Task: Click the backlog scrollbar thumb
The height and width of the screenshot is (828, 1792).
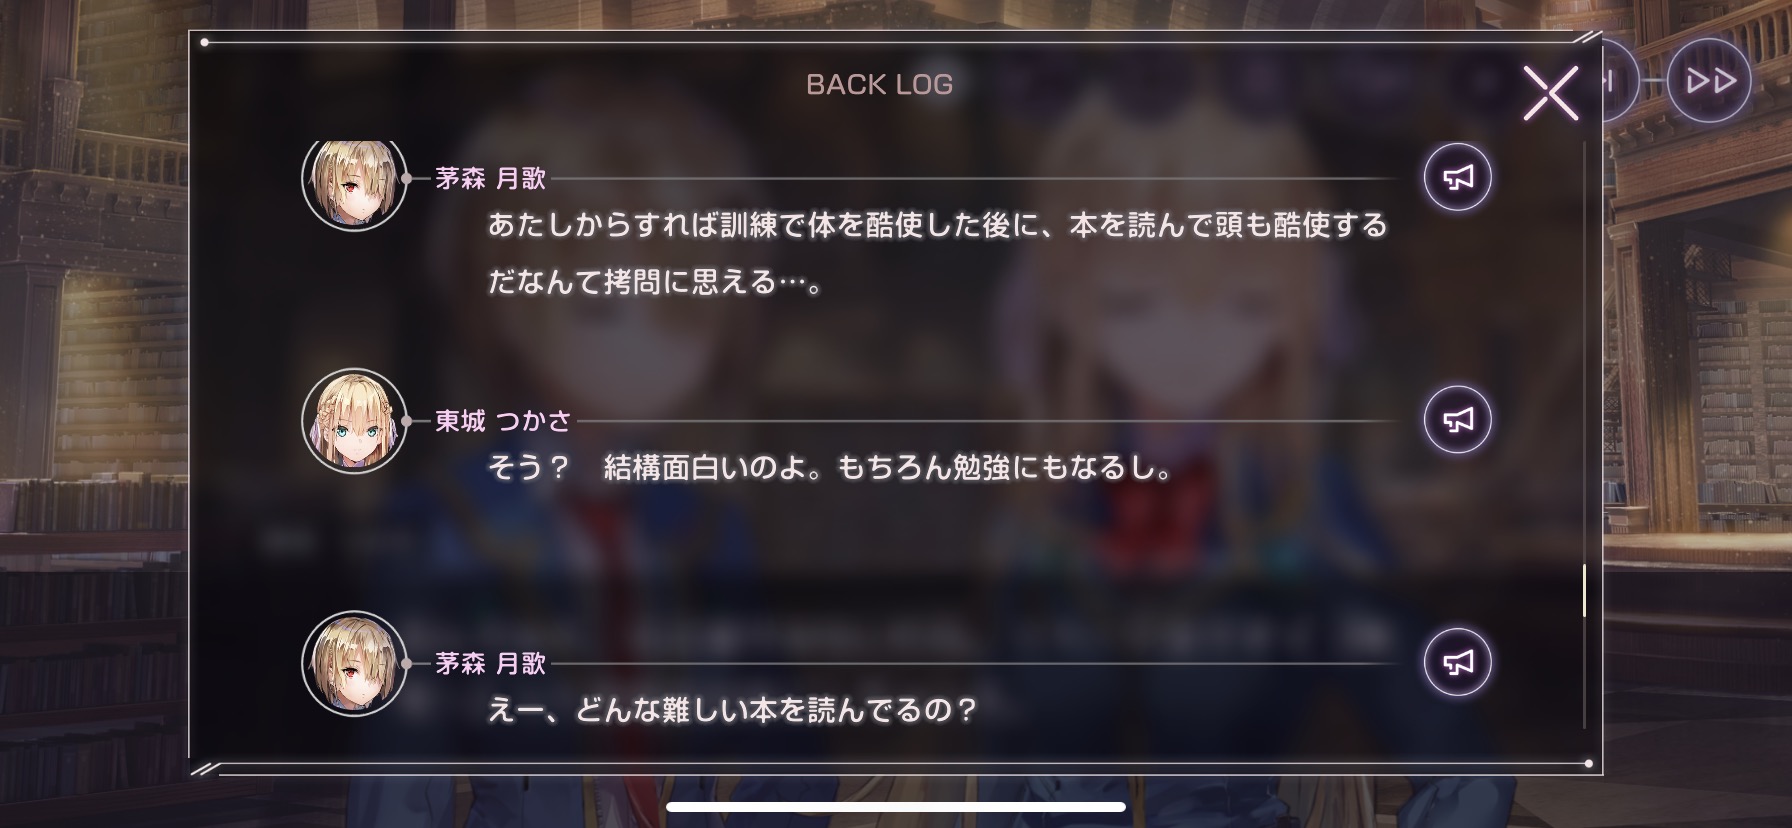Action: [1584, 591]
